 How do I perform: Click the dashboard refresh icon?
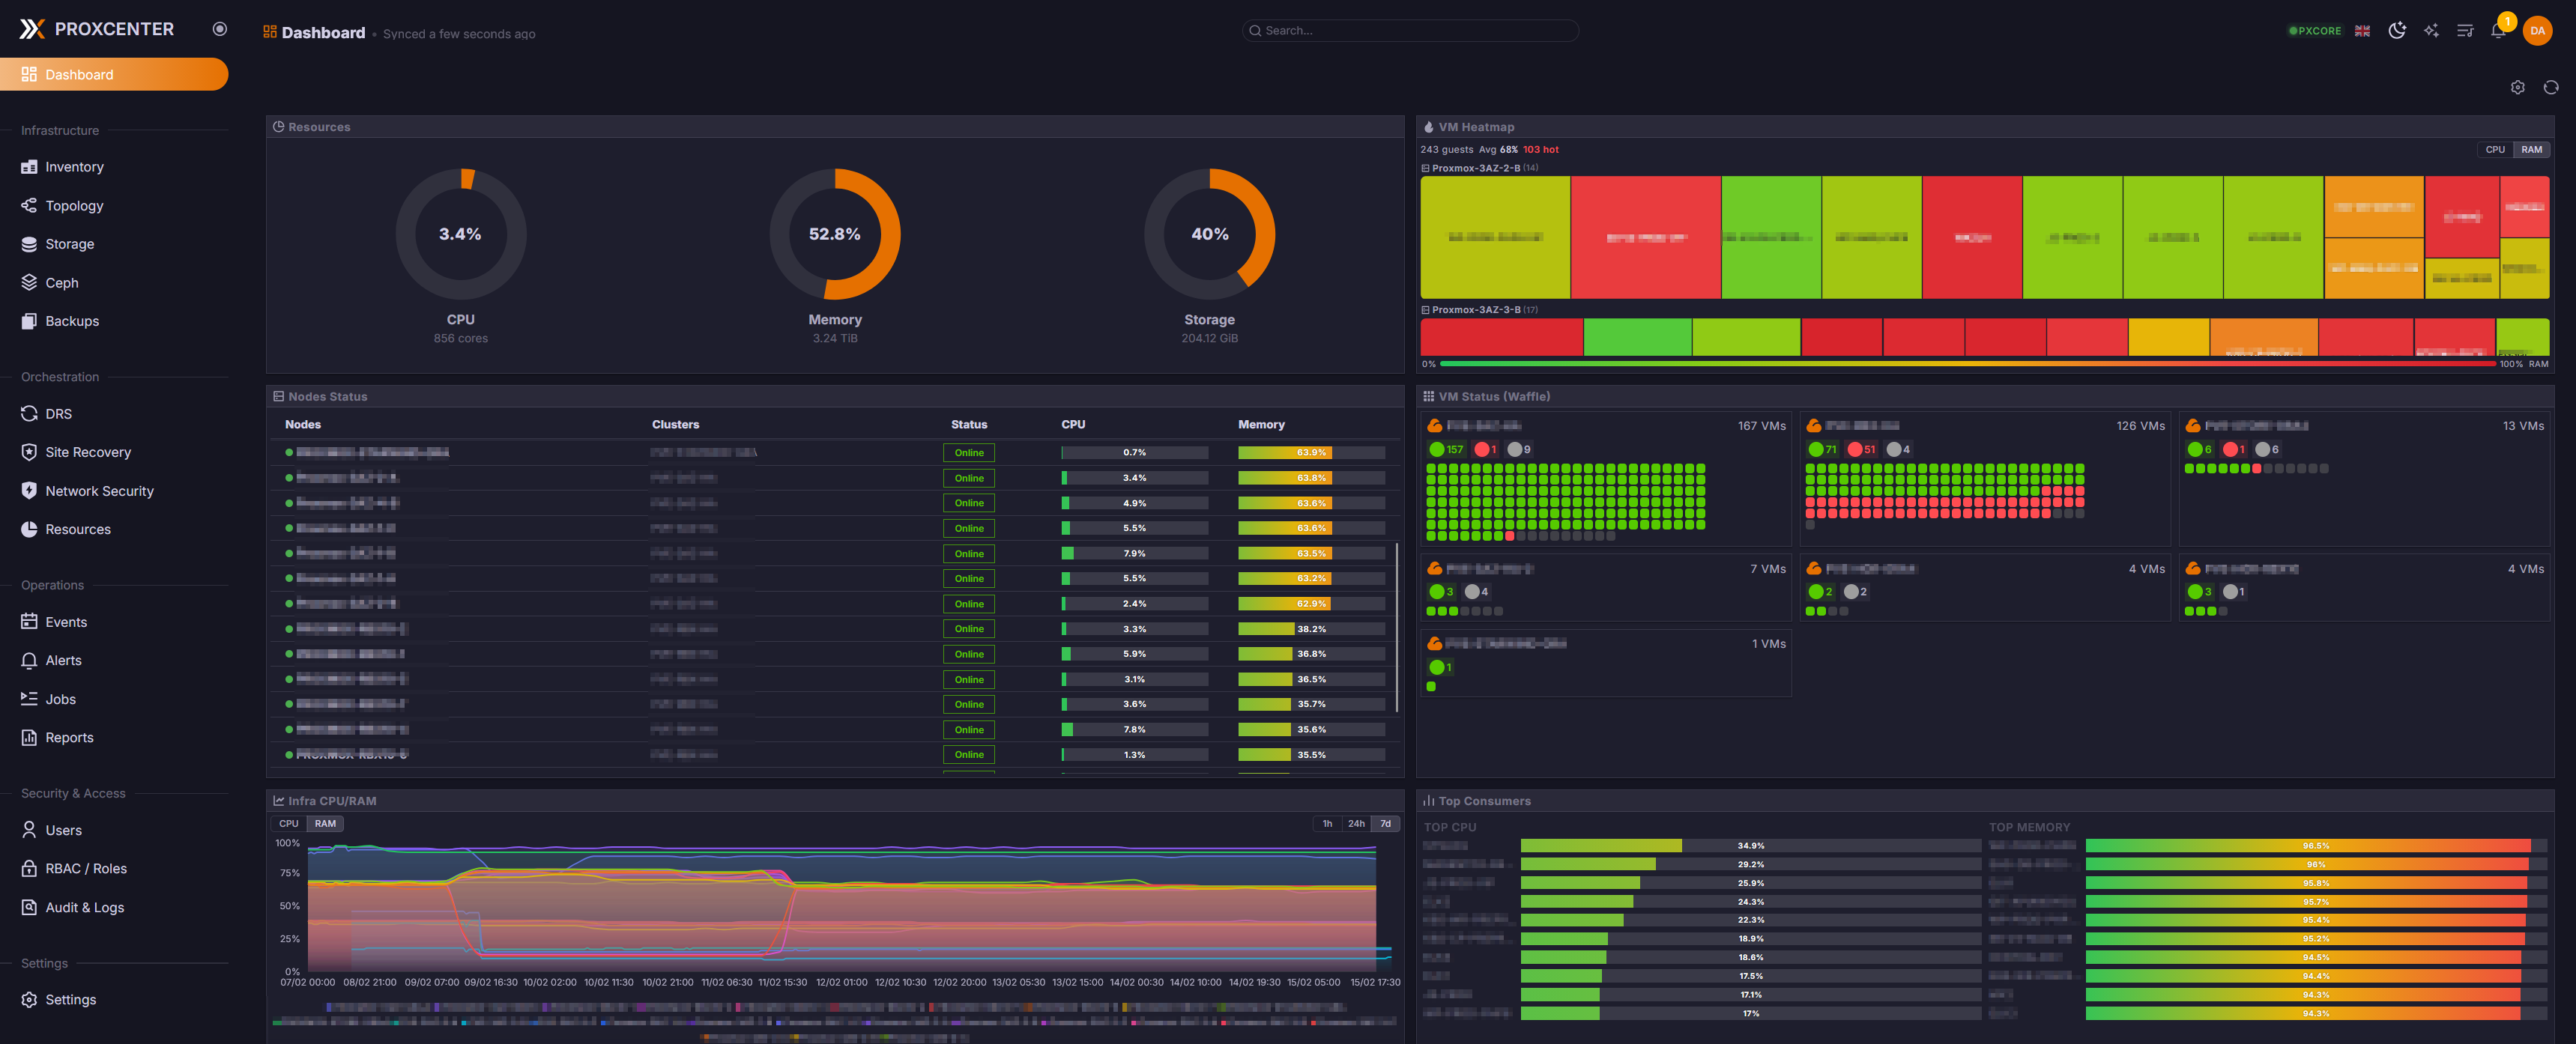pos(2550,88)
